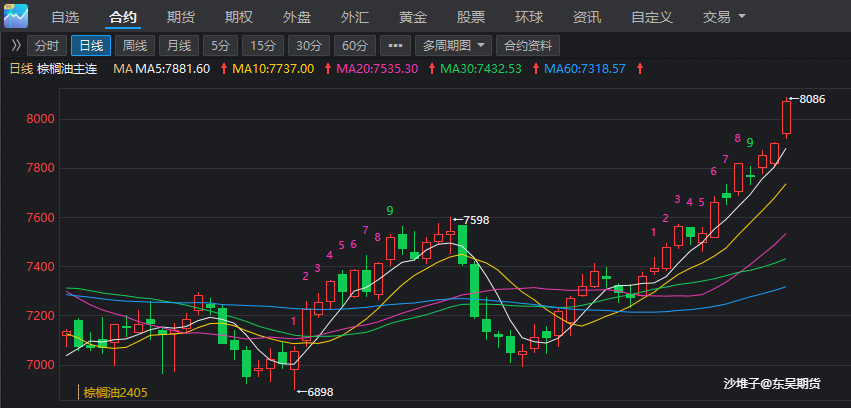Screen dimensions: 851x408
Task: Click the red up arrow after MA60 value
Action: (640, 69)
